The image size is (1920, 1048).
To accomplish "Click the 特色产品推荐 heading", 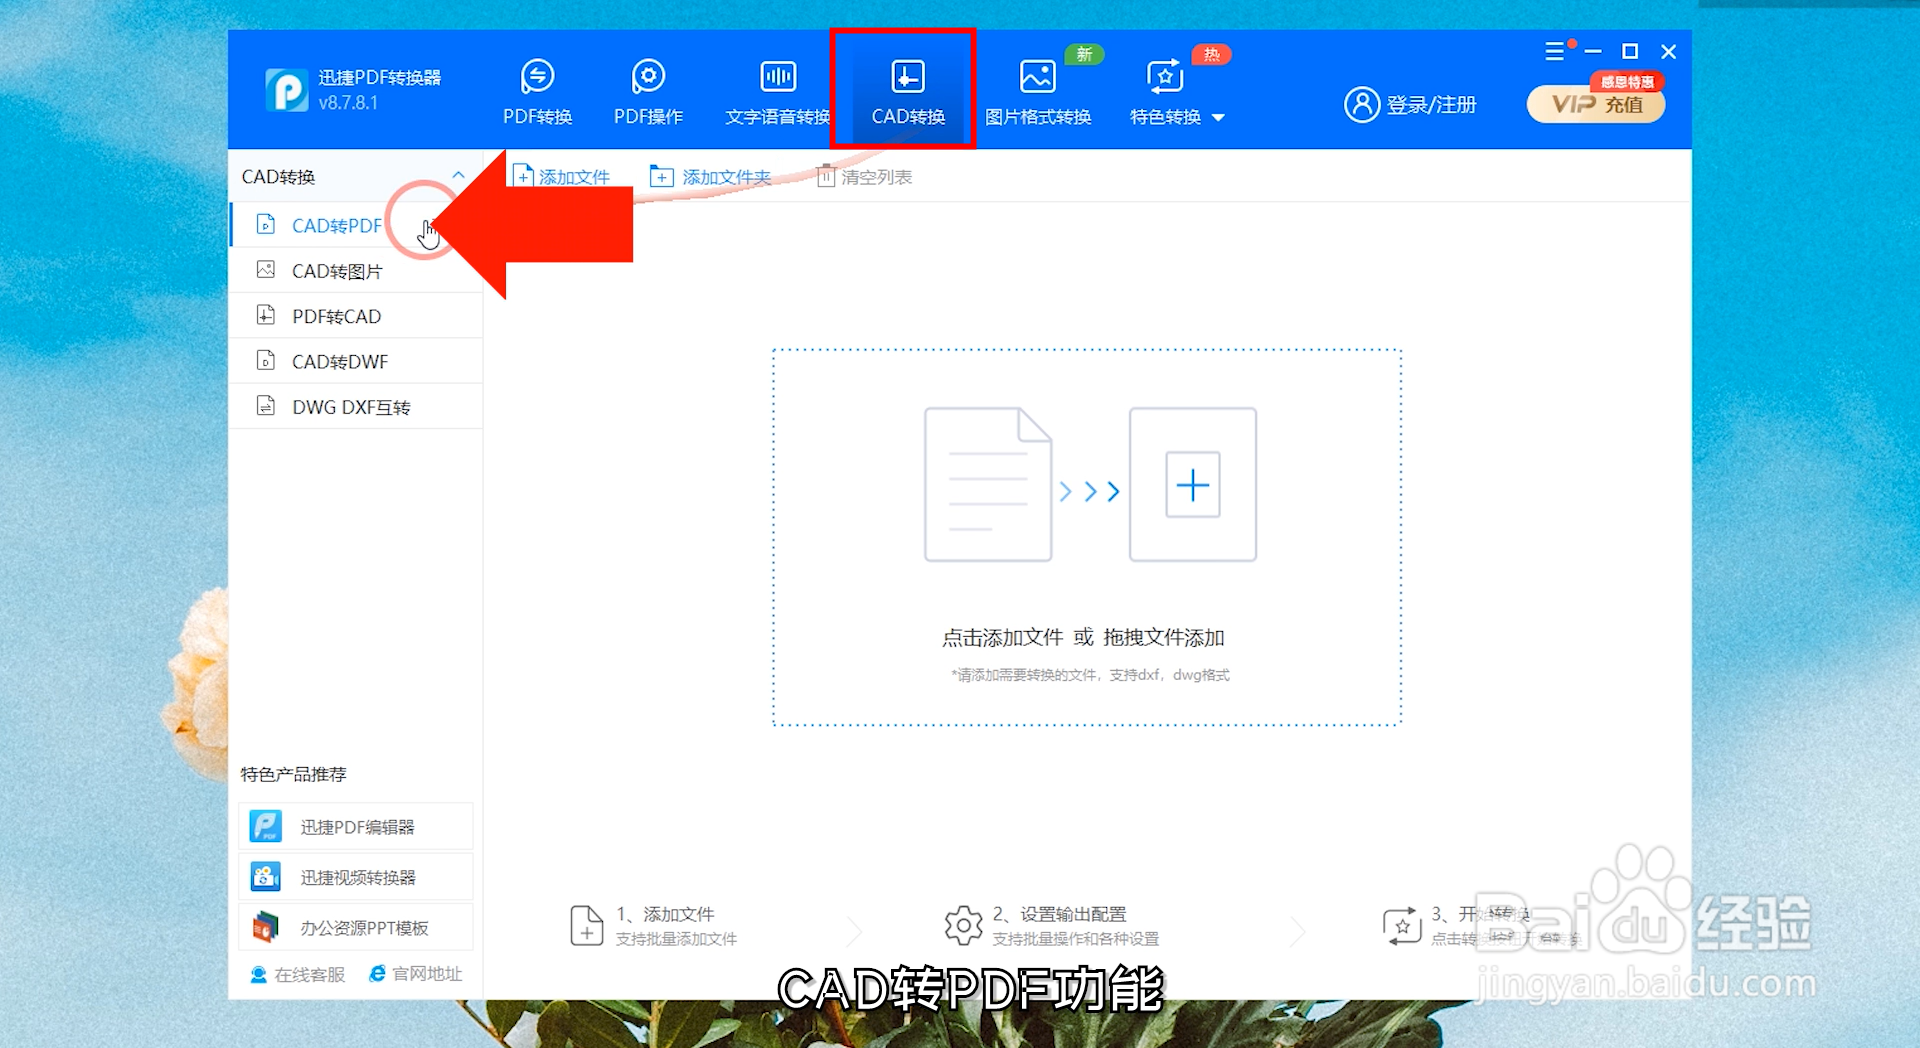I will click(x=293, y=774).
